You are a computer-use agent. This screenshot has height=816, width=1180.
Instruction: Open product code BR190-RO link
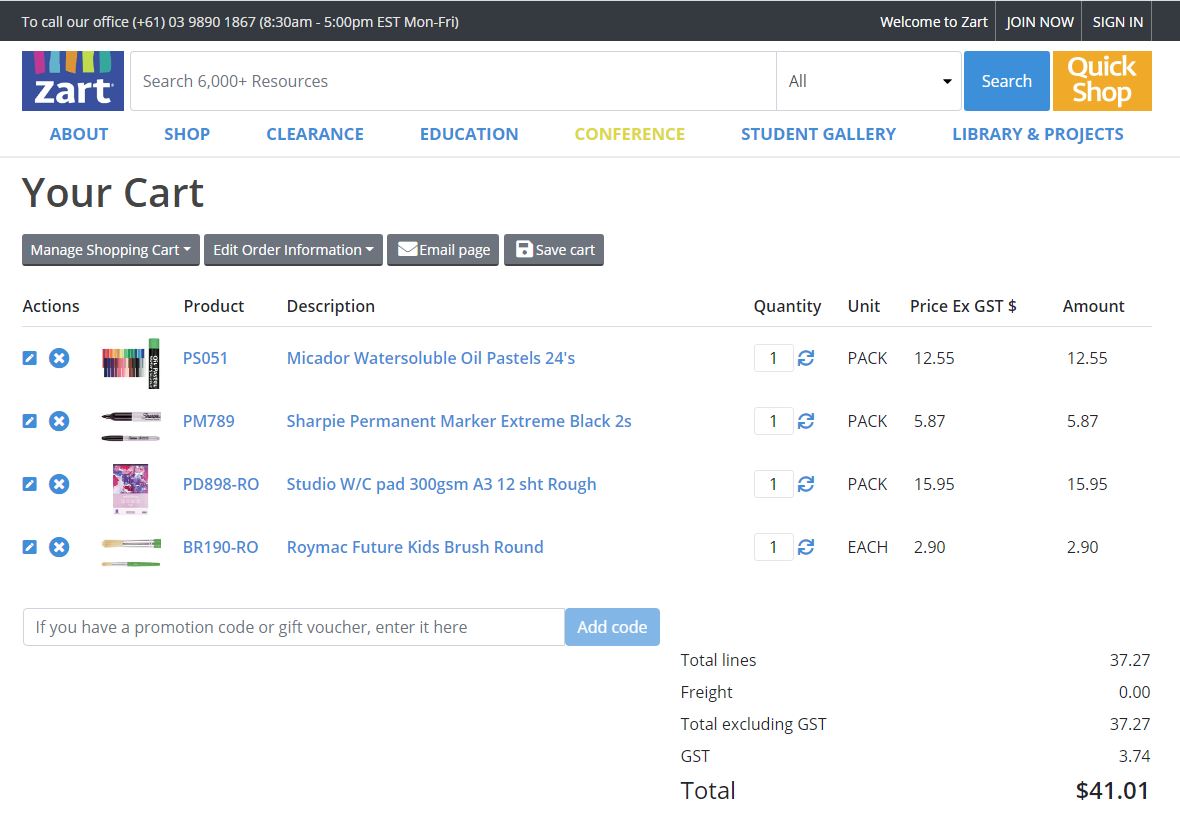220,547
